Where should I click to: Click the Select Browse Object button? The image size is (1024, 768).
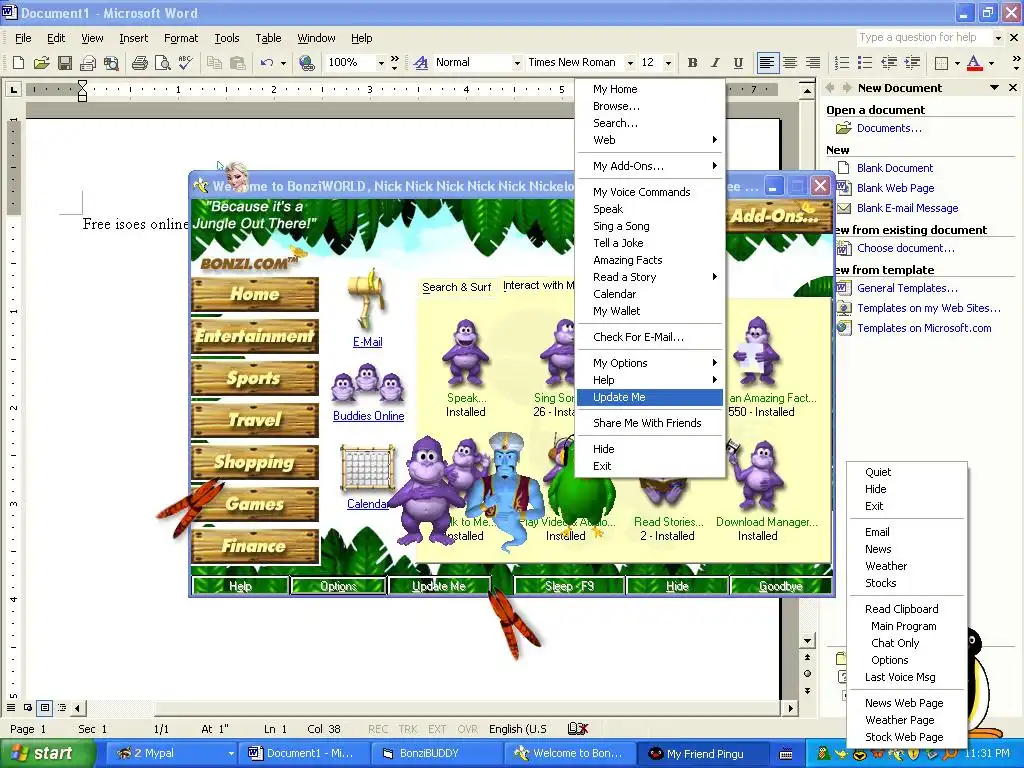(x=808, y=674)
